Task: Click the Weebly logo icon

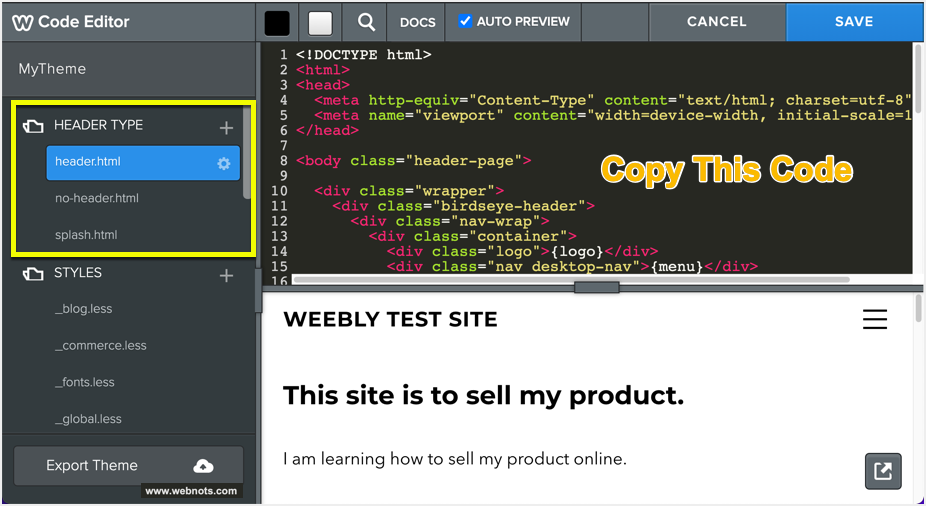Action: point(22,22)
